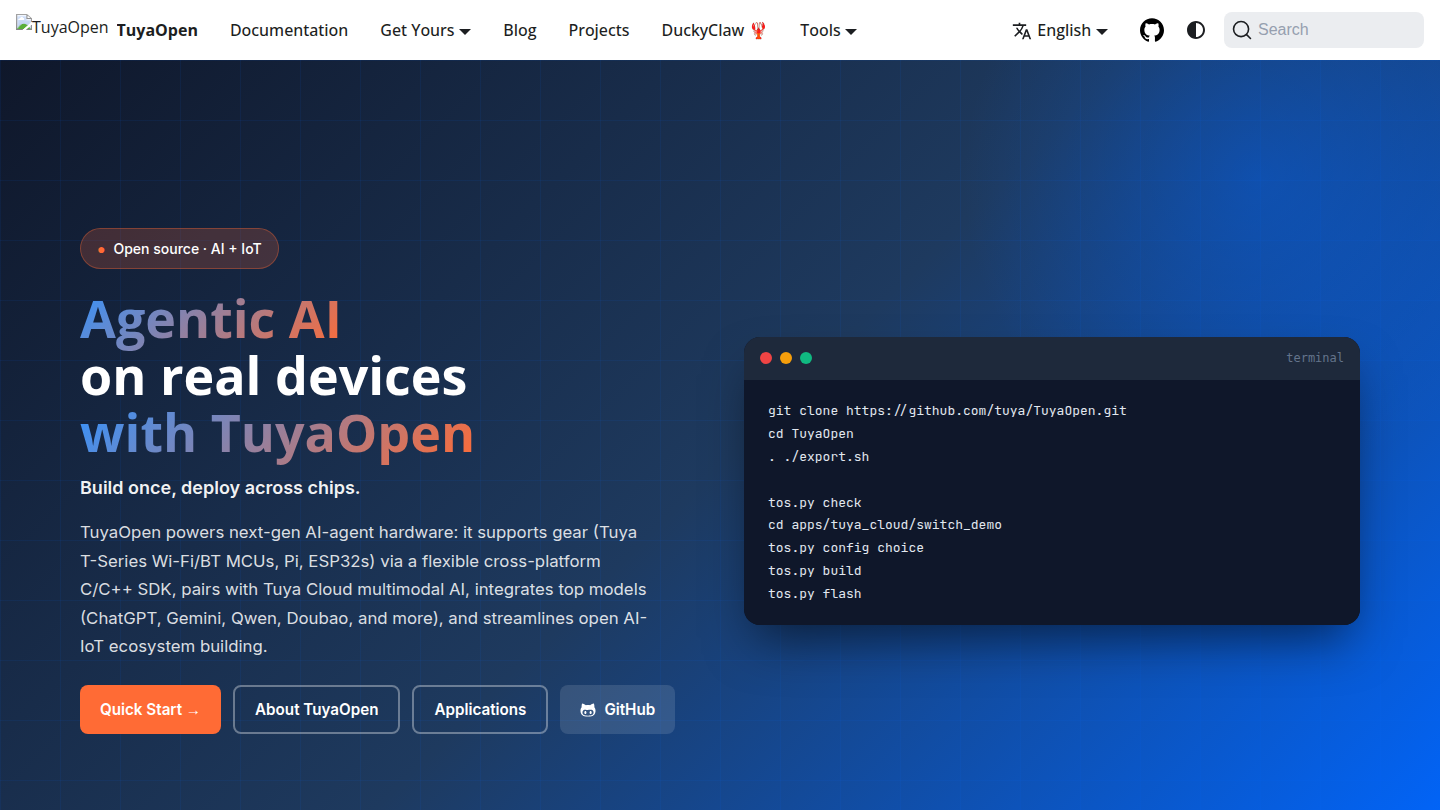Focus the Search input field
The width and height of the screenshot is (1440, 810).
(1324, 30)
